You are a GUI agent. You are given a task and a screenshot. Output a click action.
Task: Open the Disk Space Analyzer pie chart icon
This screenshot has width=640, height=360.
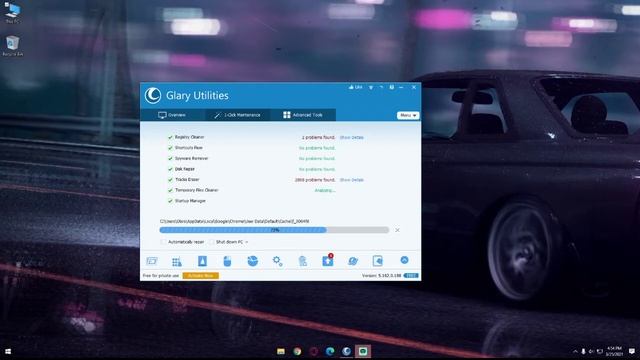click(253, 261)
